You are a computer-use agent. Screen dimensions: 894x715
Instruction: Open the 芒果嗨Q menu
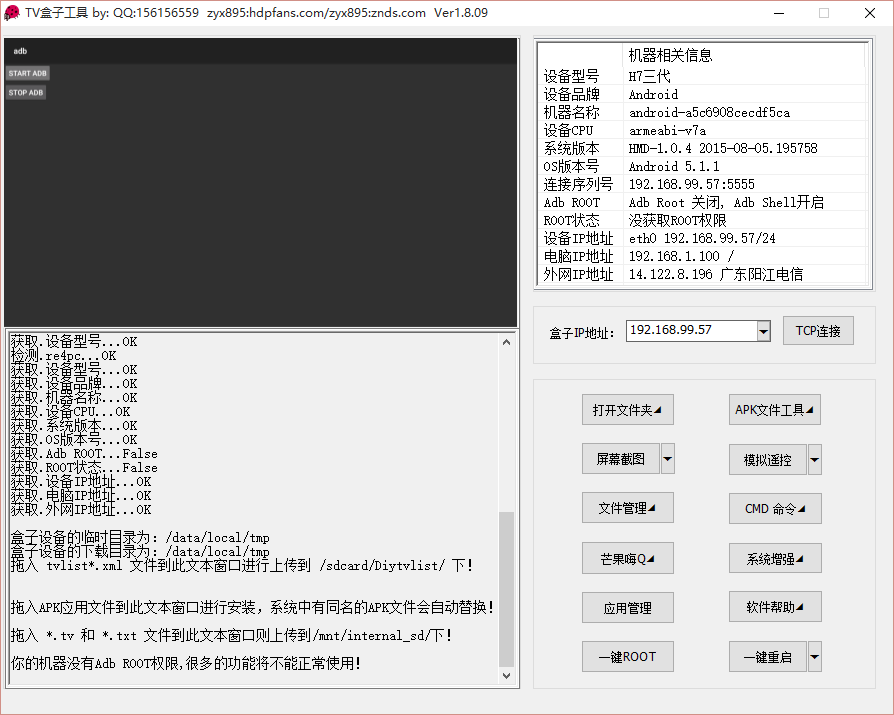627,558
